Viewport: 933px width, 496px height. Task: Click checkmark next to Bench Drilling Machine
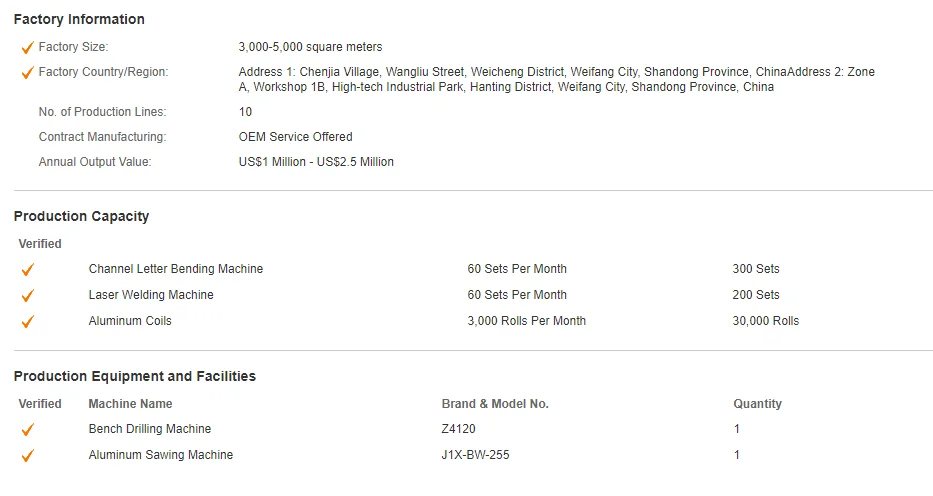(27, 429)
